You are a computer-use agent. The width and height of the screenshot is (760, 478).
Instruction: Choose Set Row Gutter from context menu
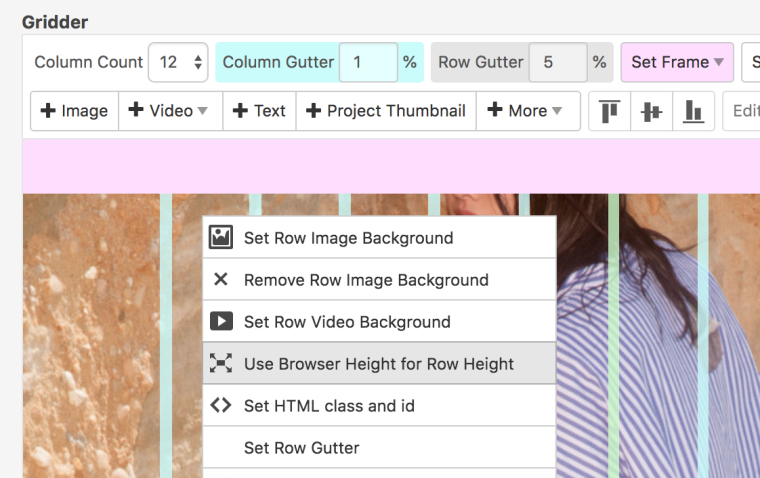click(301, 448)
